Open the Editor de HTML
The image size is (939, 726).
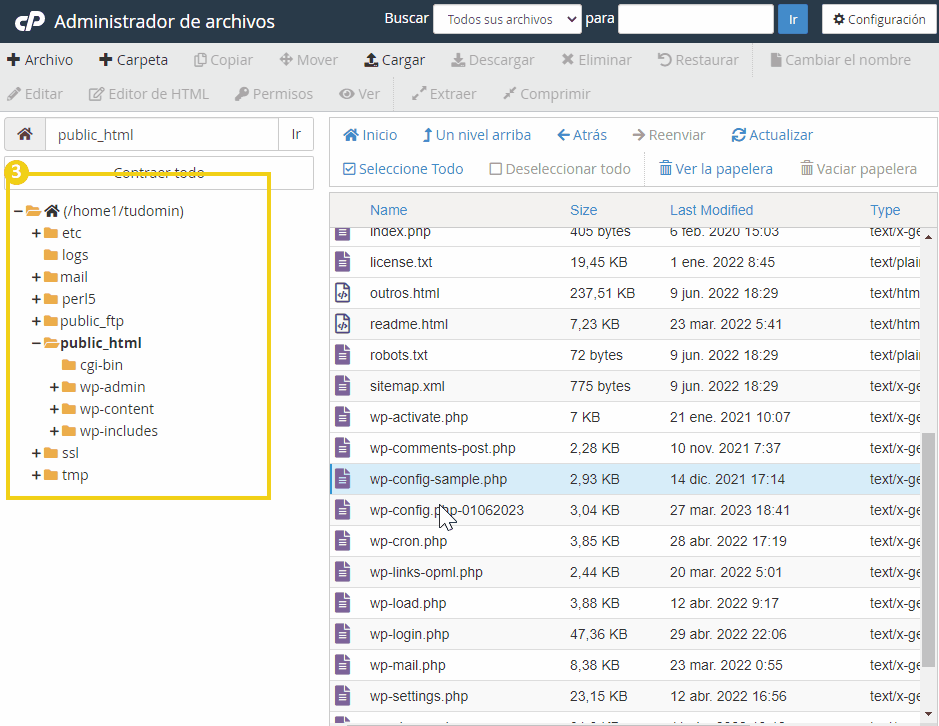pos(149,94)
